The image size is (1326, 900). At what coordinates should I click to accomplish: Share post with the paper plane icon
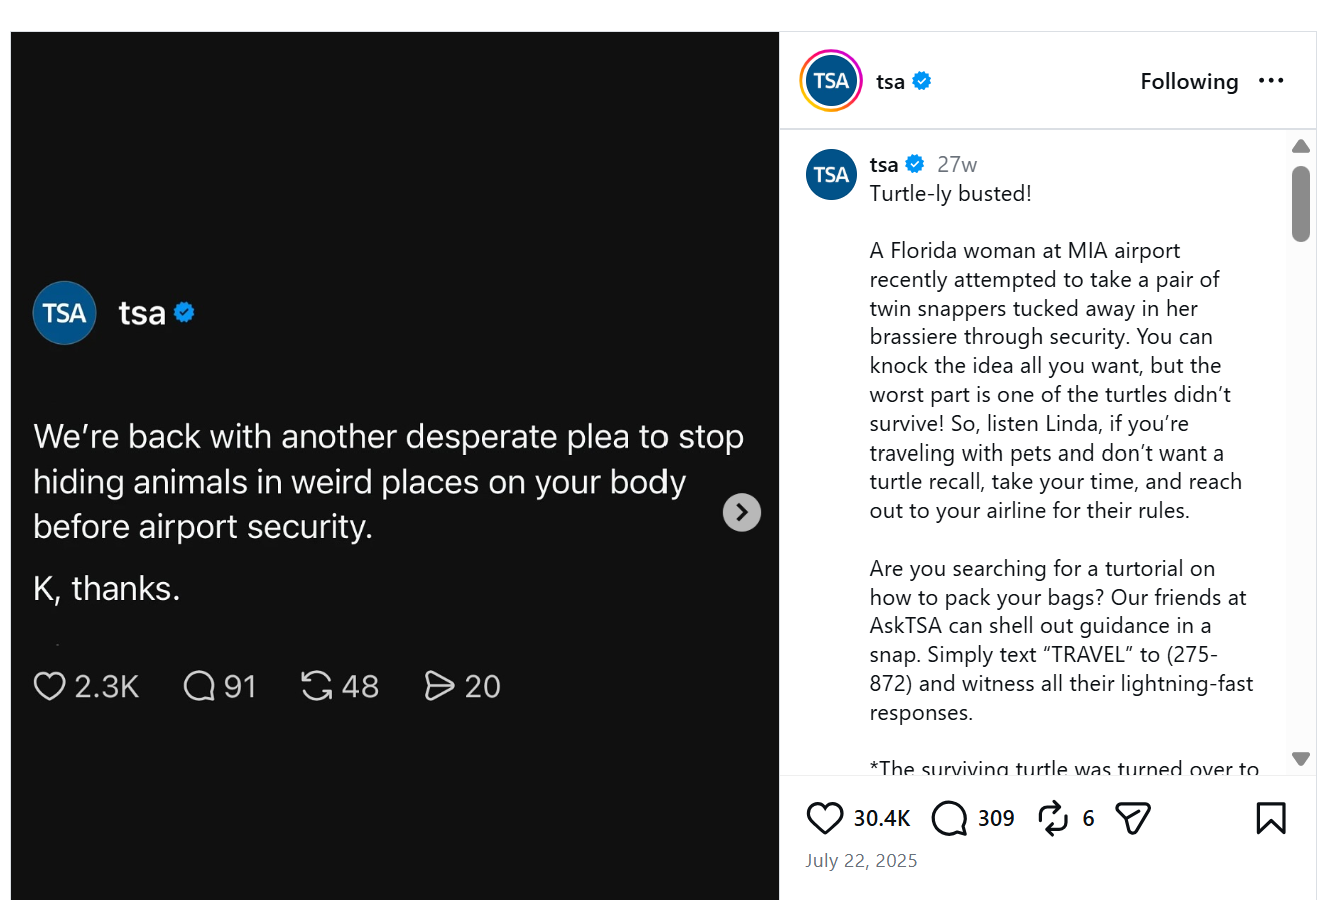[1132, 818]
